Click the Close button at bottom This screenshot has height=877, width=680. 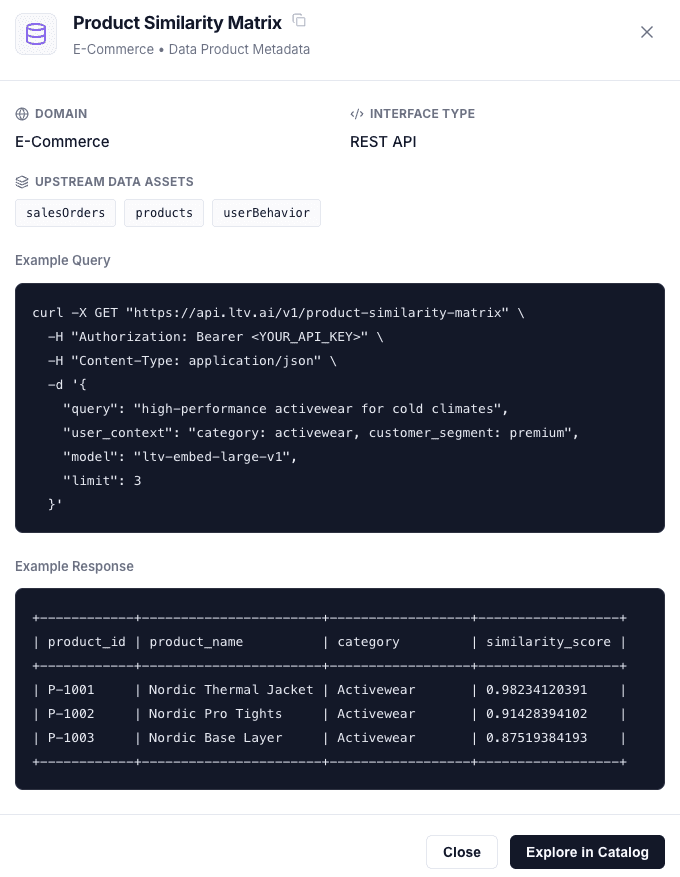tap(462, 852)
